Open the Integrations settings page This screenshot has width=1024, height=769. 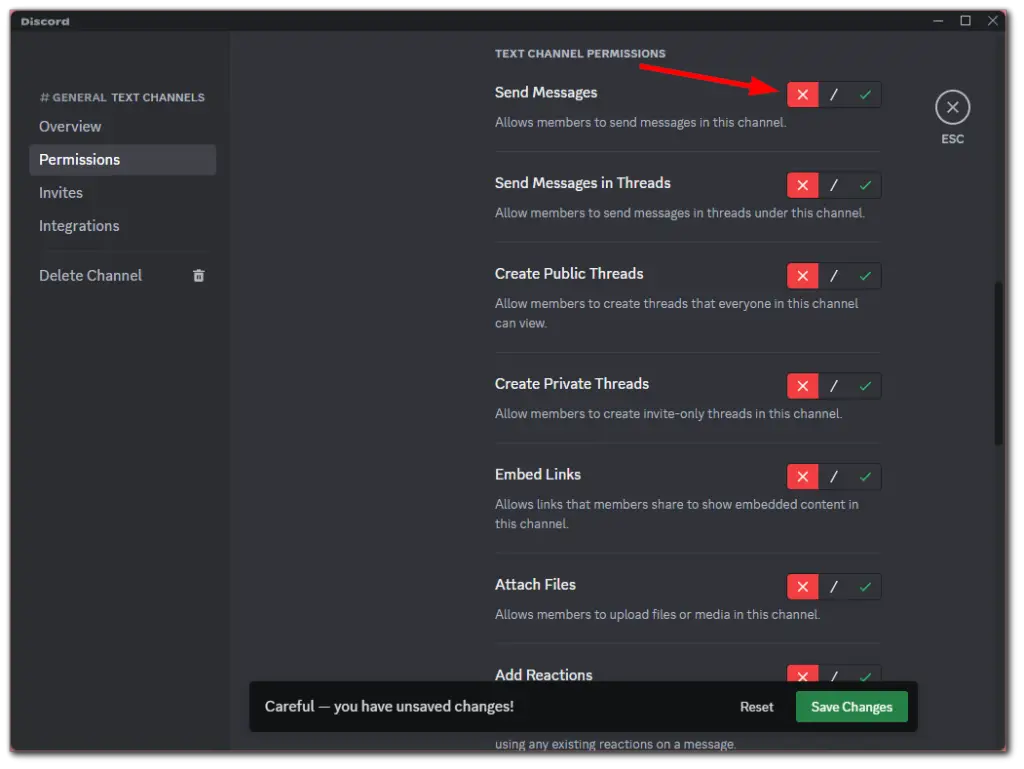click(x=79, y=225)
